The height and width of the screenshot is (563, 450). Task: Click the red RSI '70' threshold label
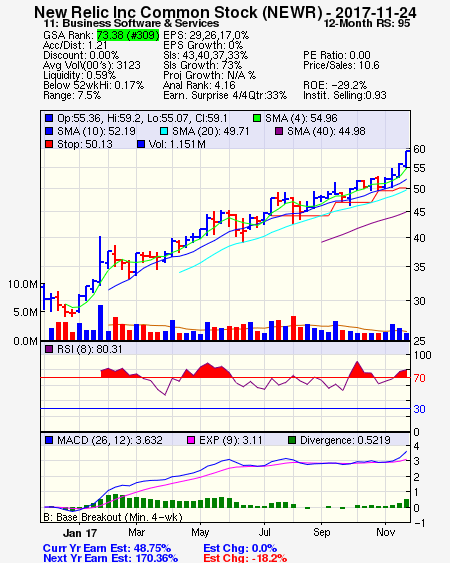tap(419, 378)
